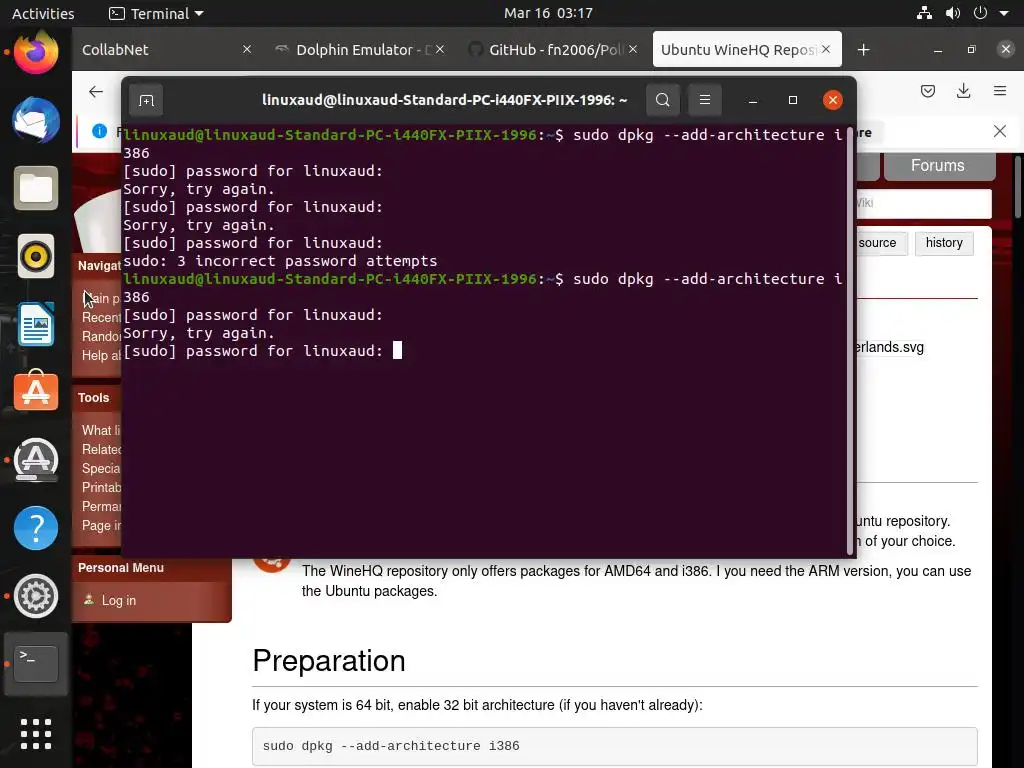The height and width of the screenshot is (768, 1024).
Task: Expand the system menu arrow
Action: 1004,13
